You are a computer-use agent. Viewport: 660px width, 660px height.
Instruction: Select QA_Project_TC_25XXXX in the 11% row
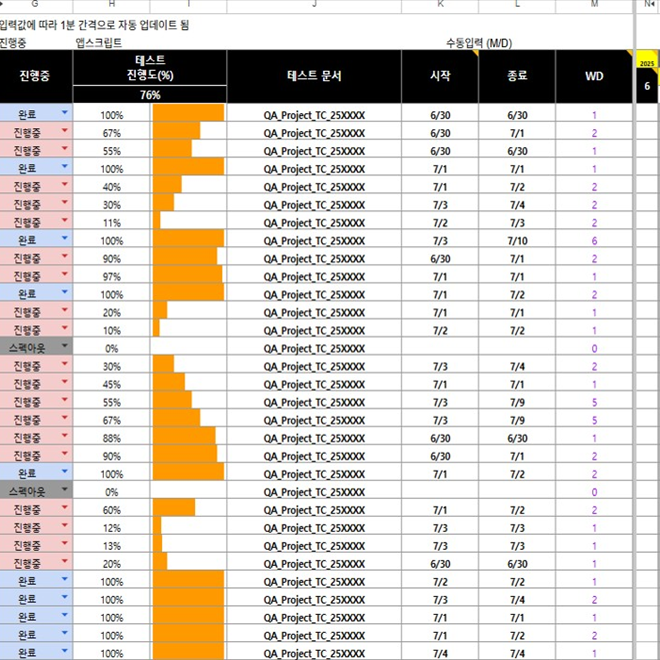[x=314, y=223]
